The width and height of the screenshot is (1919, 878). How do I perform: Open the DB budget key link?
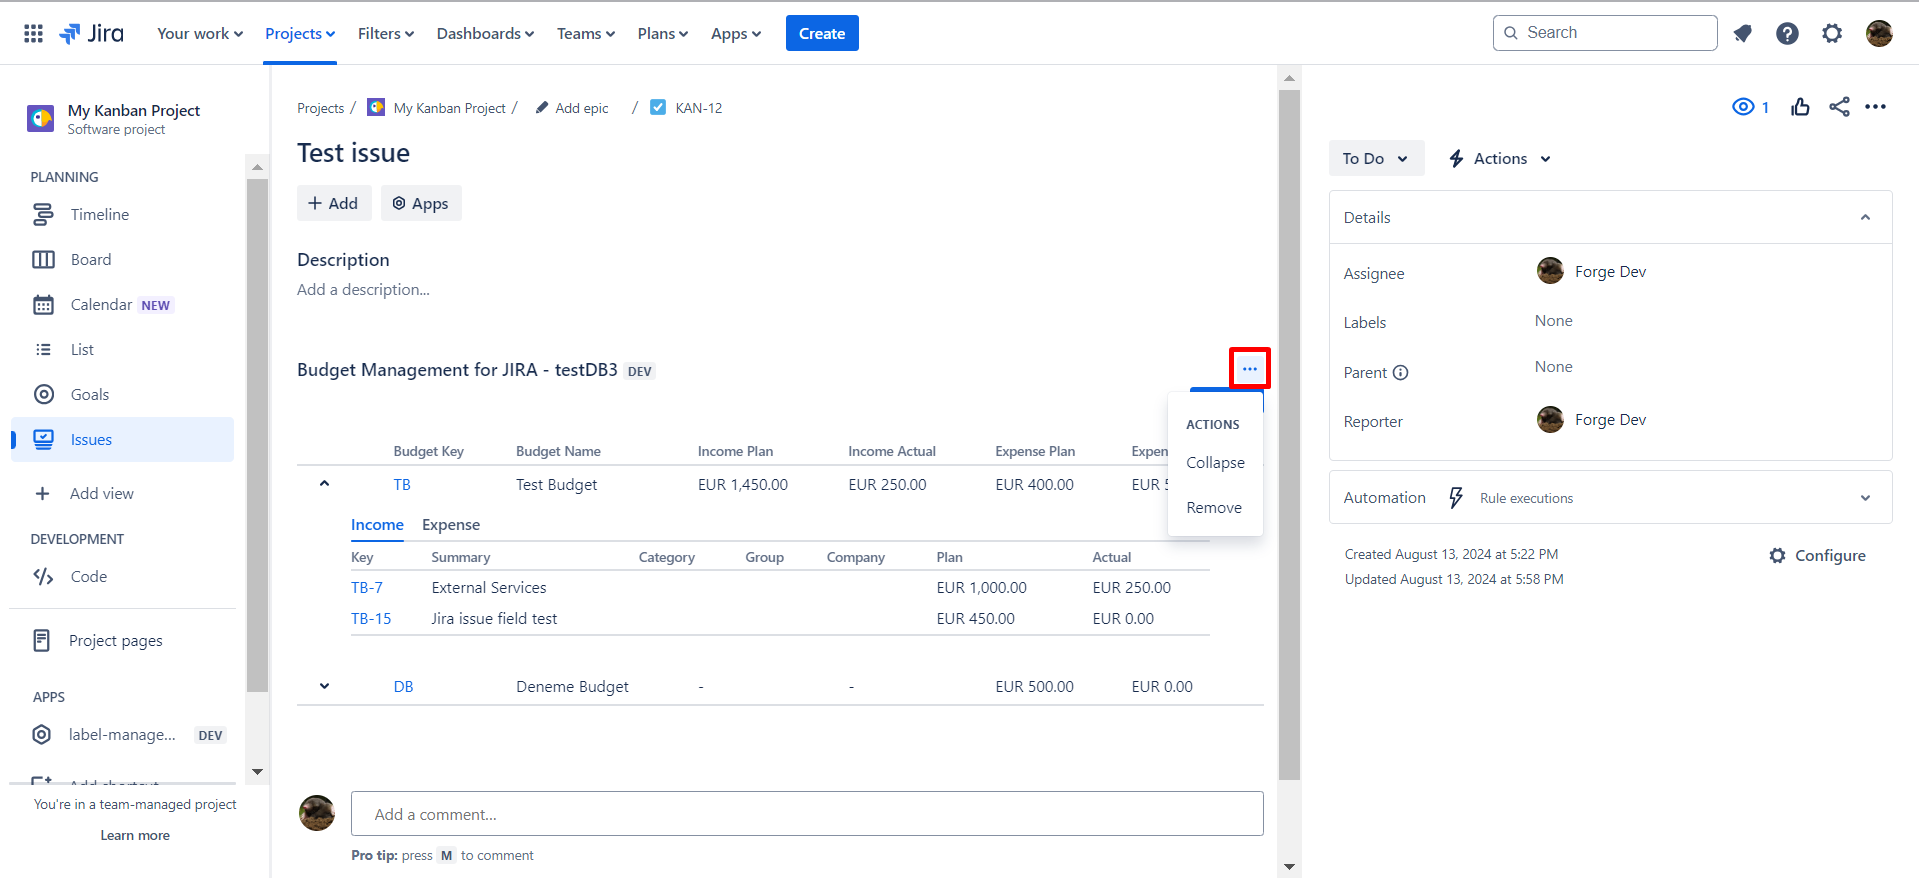click(x=403, y=686)
